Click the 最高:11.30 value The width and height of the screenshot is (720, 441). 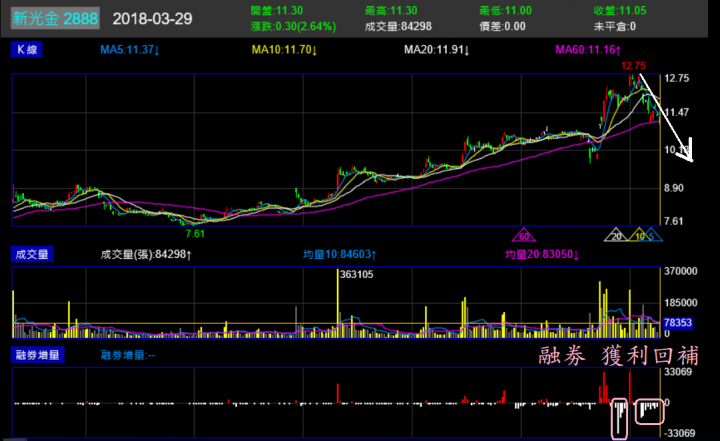391,11
